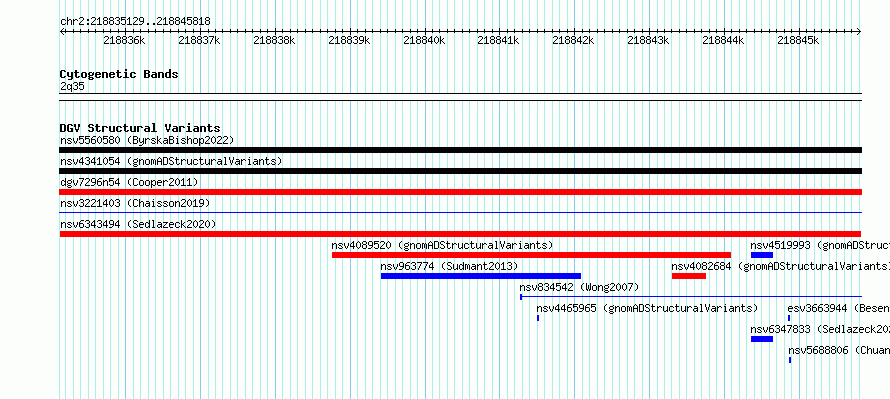Click the 218843k ruler label
The height and width of the screenshot is (399, 890).
point(648,40)
